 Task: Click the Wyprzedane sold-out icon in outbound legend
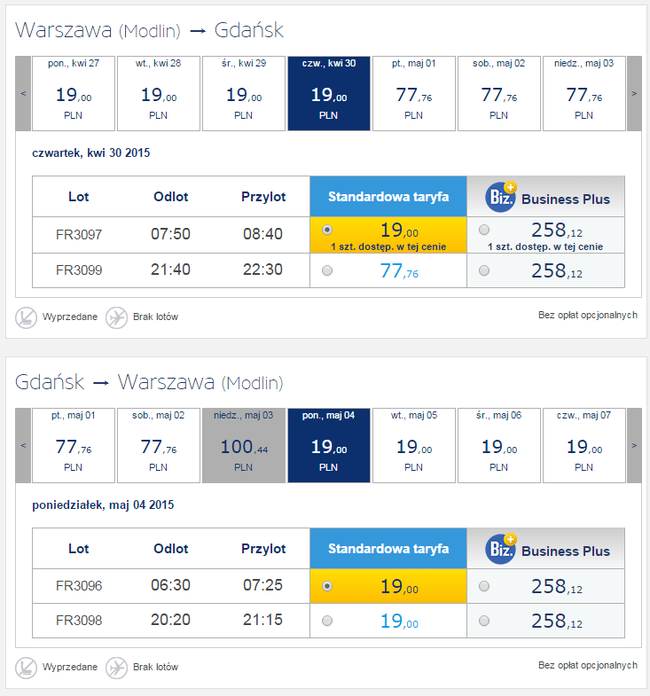26,317
